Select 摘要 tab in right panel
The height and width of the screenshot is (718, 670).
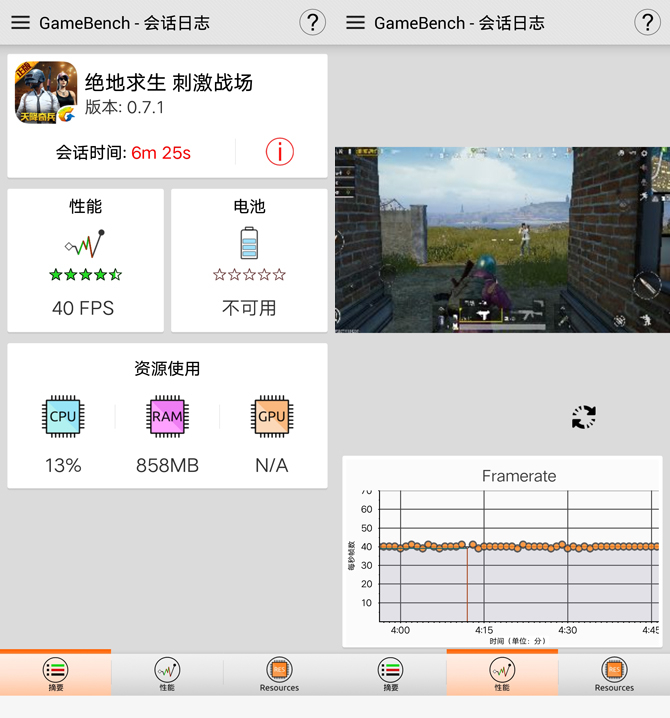pos(390,674)
